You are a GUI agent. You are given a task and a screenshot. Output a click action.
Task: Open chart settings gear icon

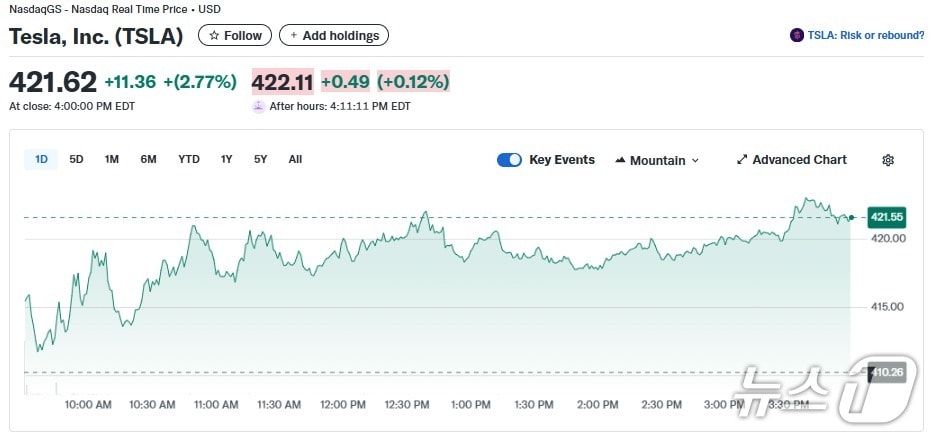[887, 160]
